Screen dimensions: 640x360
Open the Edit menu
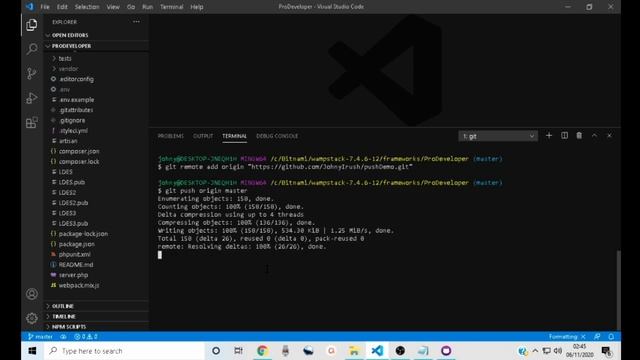(62, 7)
